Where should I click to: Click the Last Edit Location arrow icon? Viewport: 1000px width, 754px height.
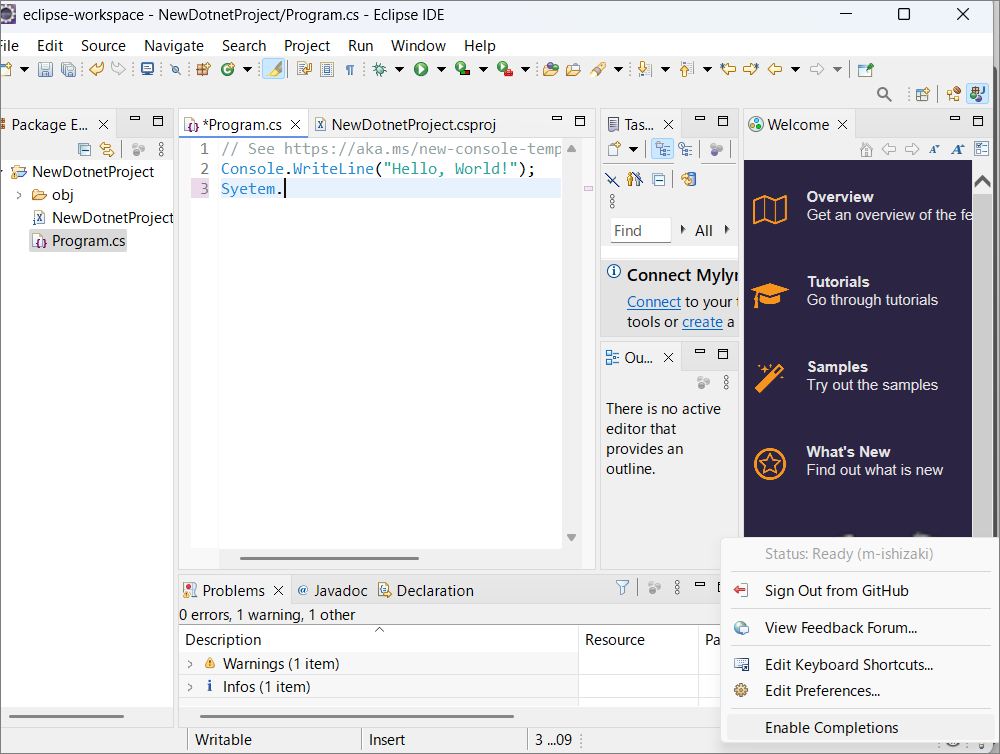click(728, 69)
